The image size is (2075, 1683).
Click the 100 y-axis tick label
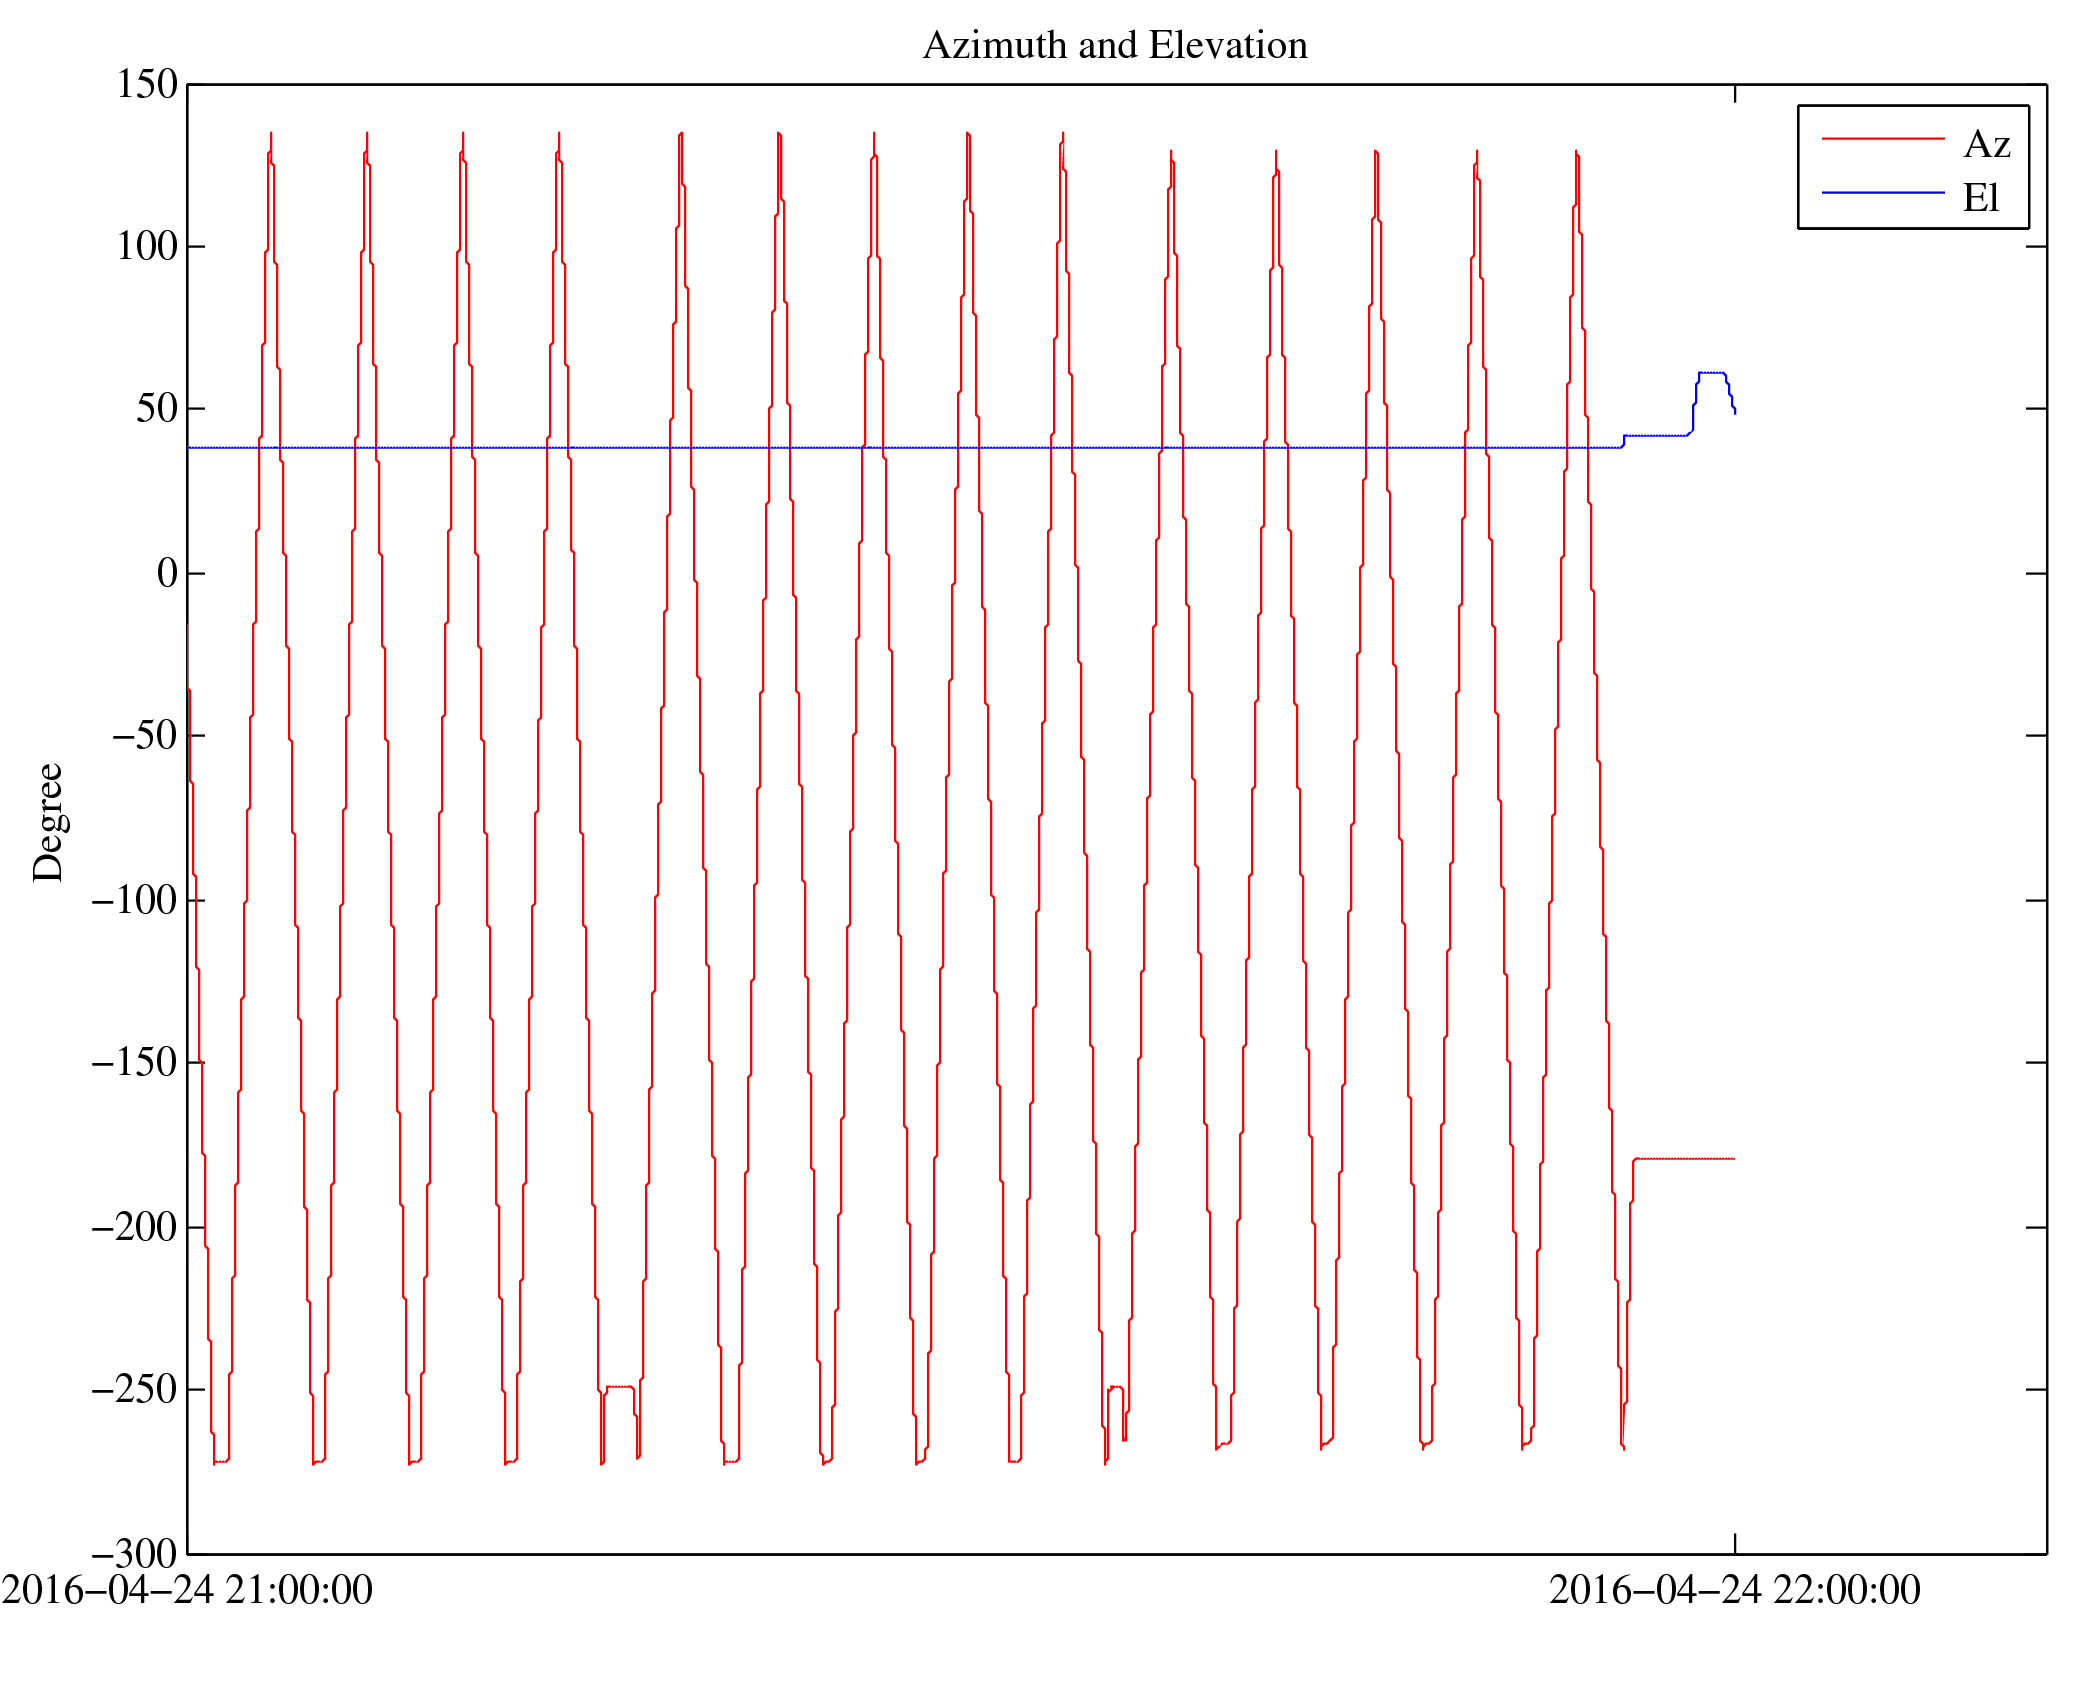(x=147, y=247)
